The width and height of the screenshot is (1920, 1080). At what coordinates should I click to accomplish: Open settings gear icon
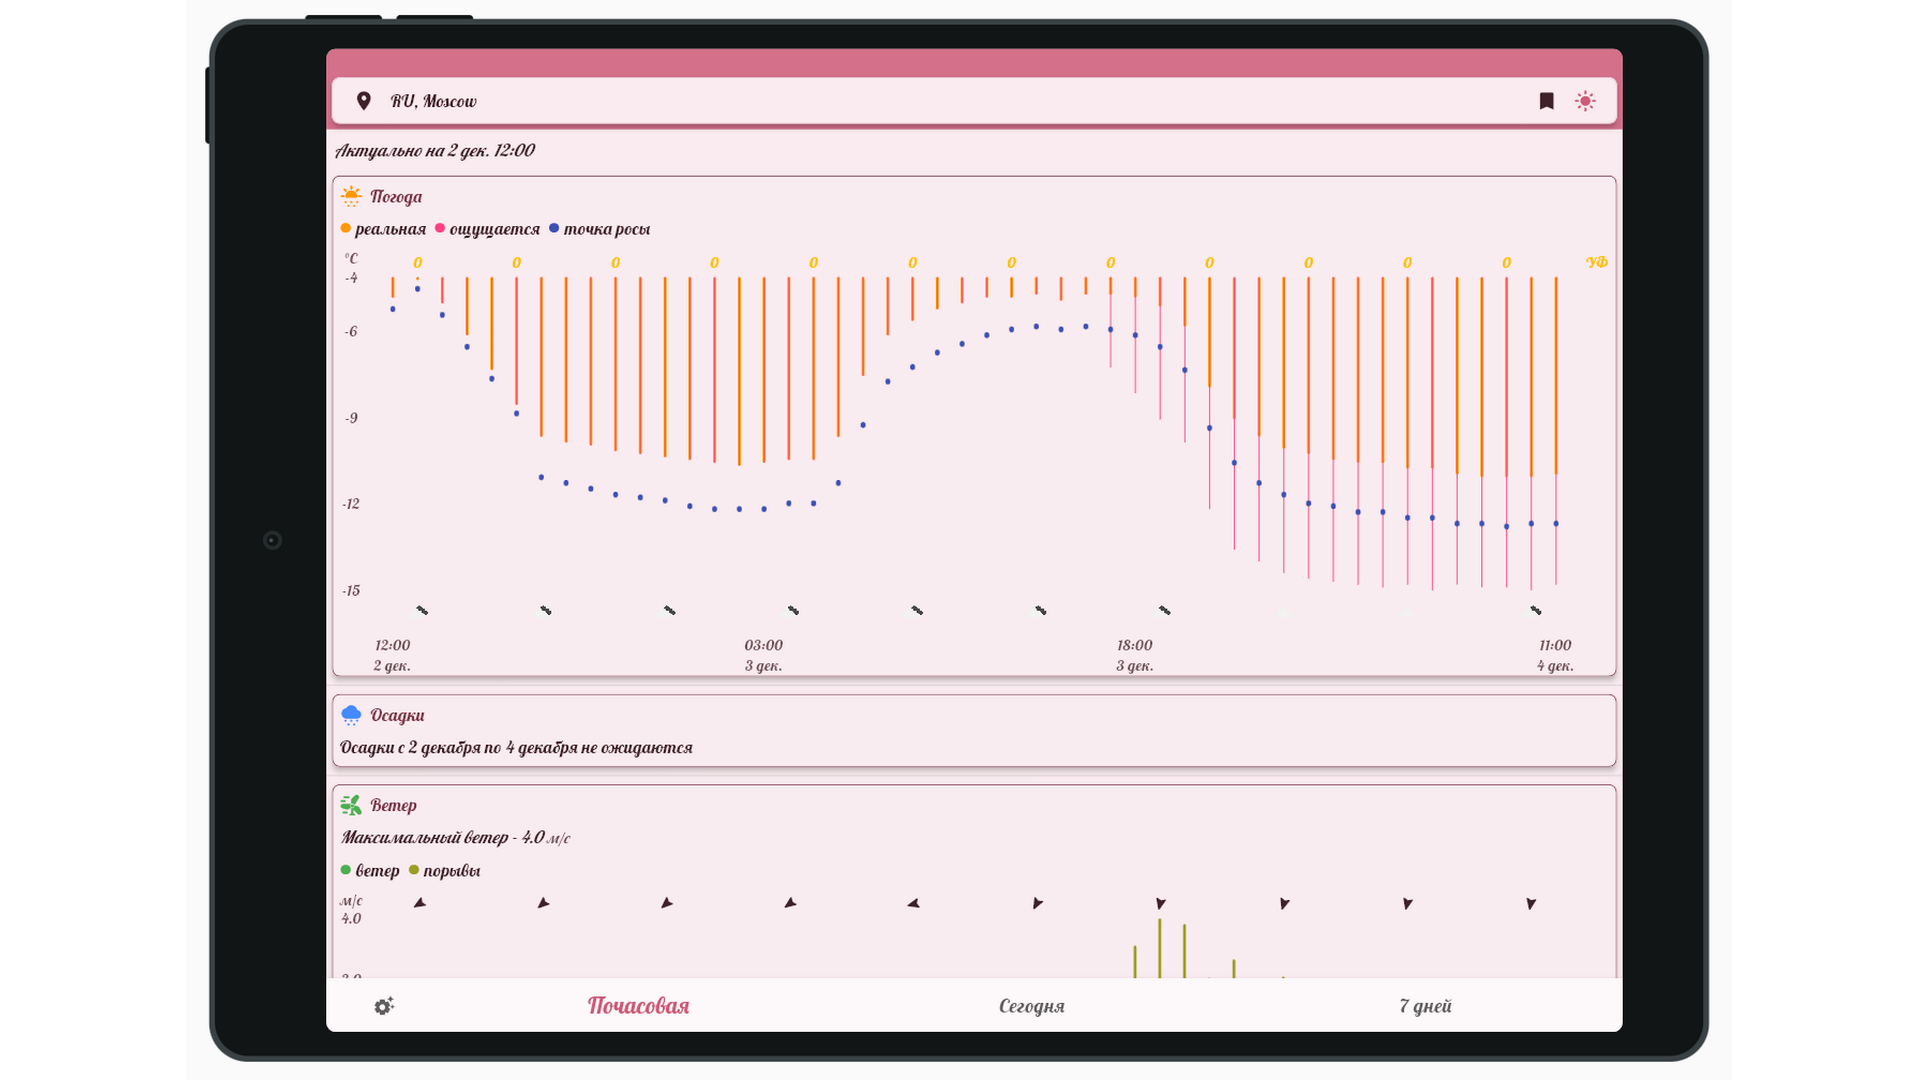tap(384, 1006)
